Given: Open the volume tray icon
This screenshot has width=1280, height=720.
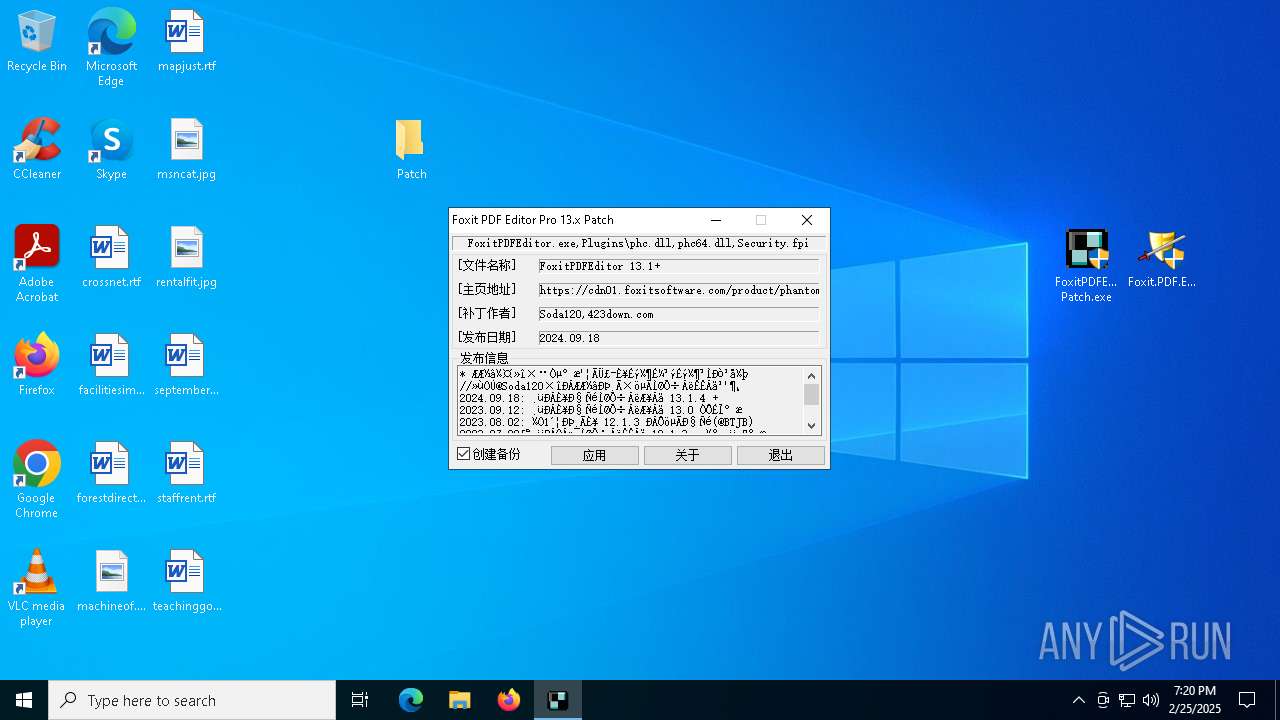Looking at the screenshot, I should point(1151,700).
